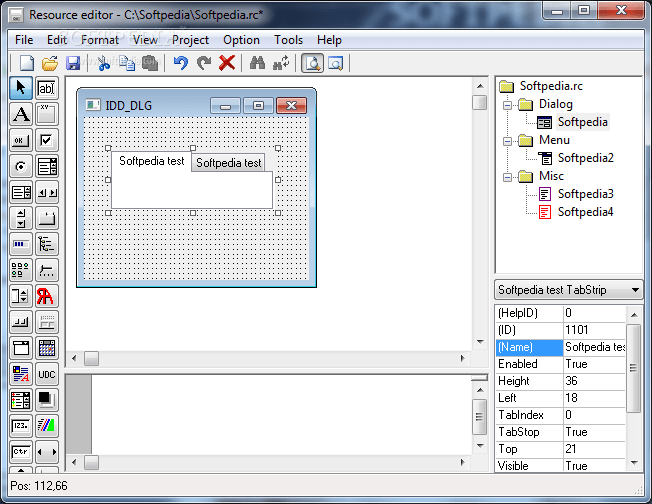Select the Edit box control tool
652x504 pixels.
point(47,88)
